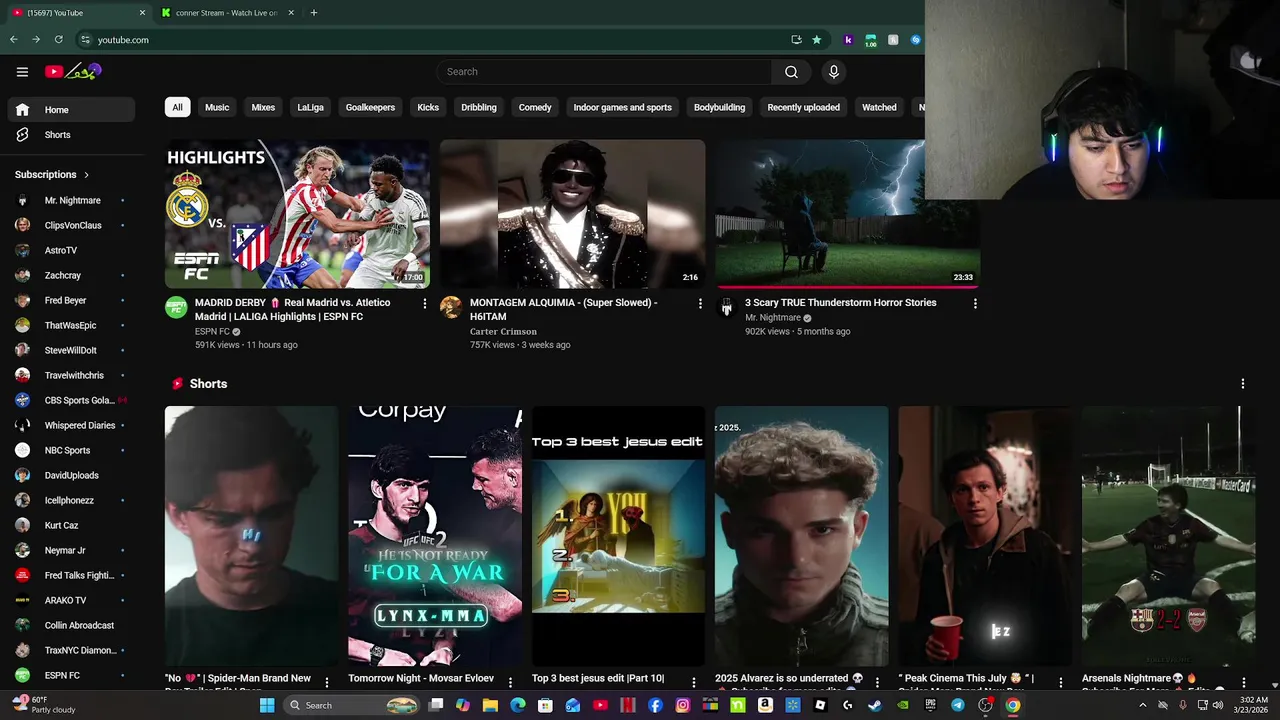The height and width of the screenshot is (720, 1280).
Task: Click the YouTube logo
Action: [73, 72]
